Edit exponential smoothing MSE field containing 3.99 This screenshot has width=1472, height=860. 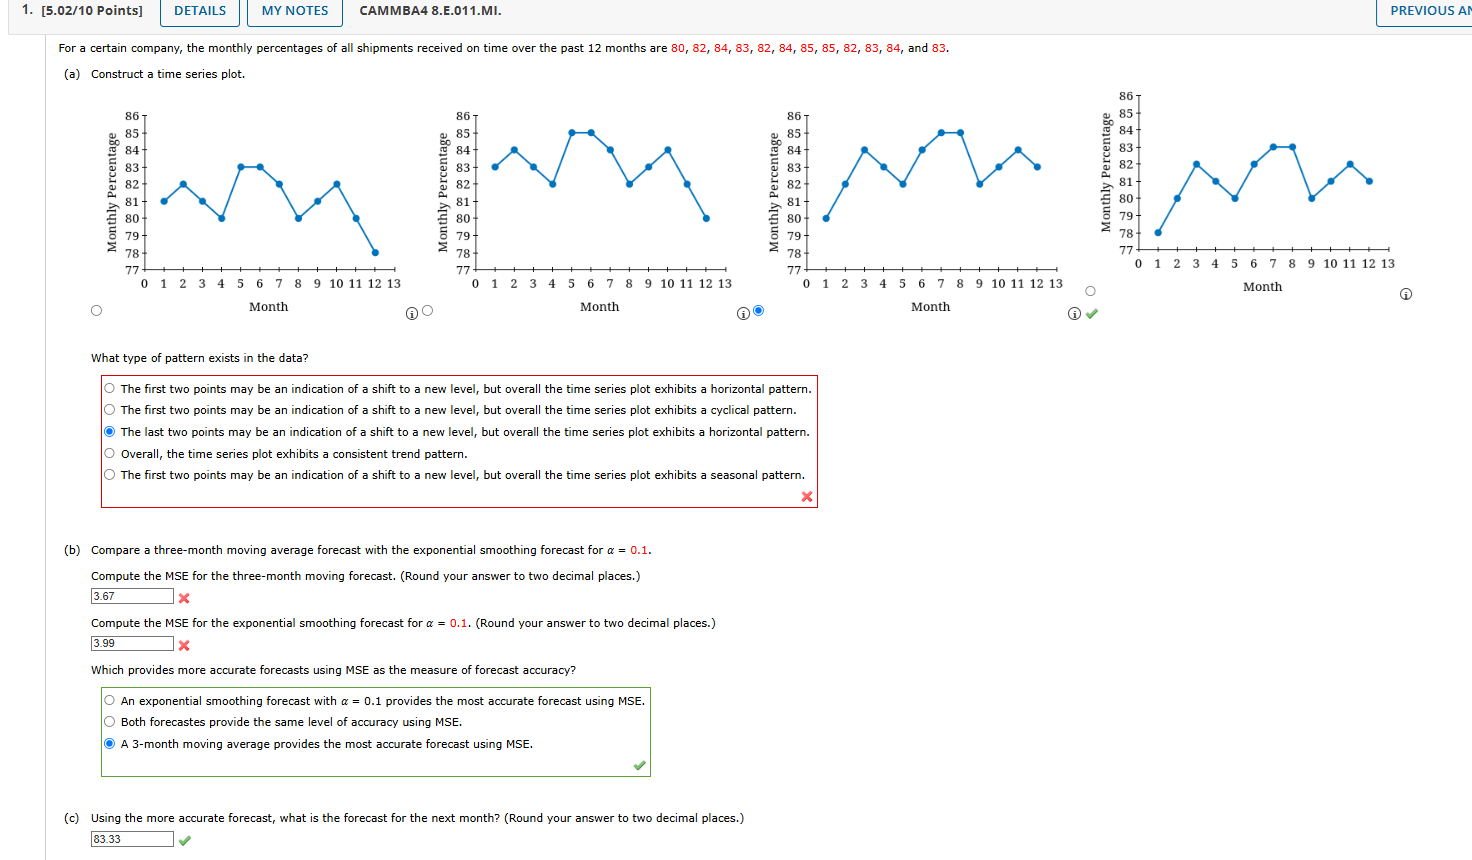132,643
